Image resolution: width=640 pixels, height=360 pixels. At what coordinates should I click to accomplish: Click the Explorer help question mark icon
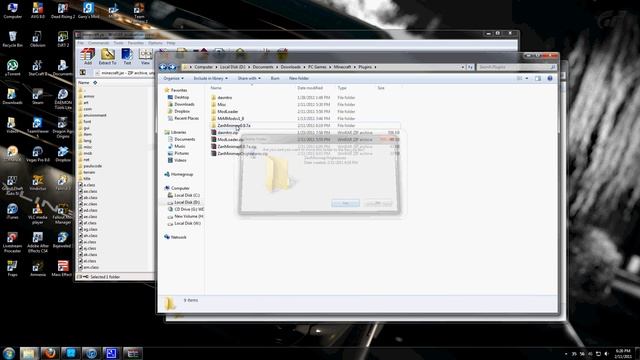pyautogui.click(x=550, y=78)
